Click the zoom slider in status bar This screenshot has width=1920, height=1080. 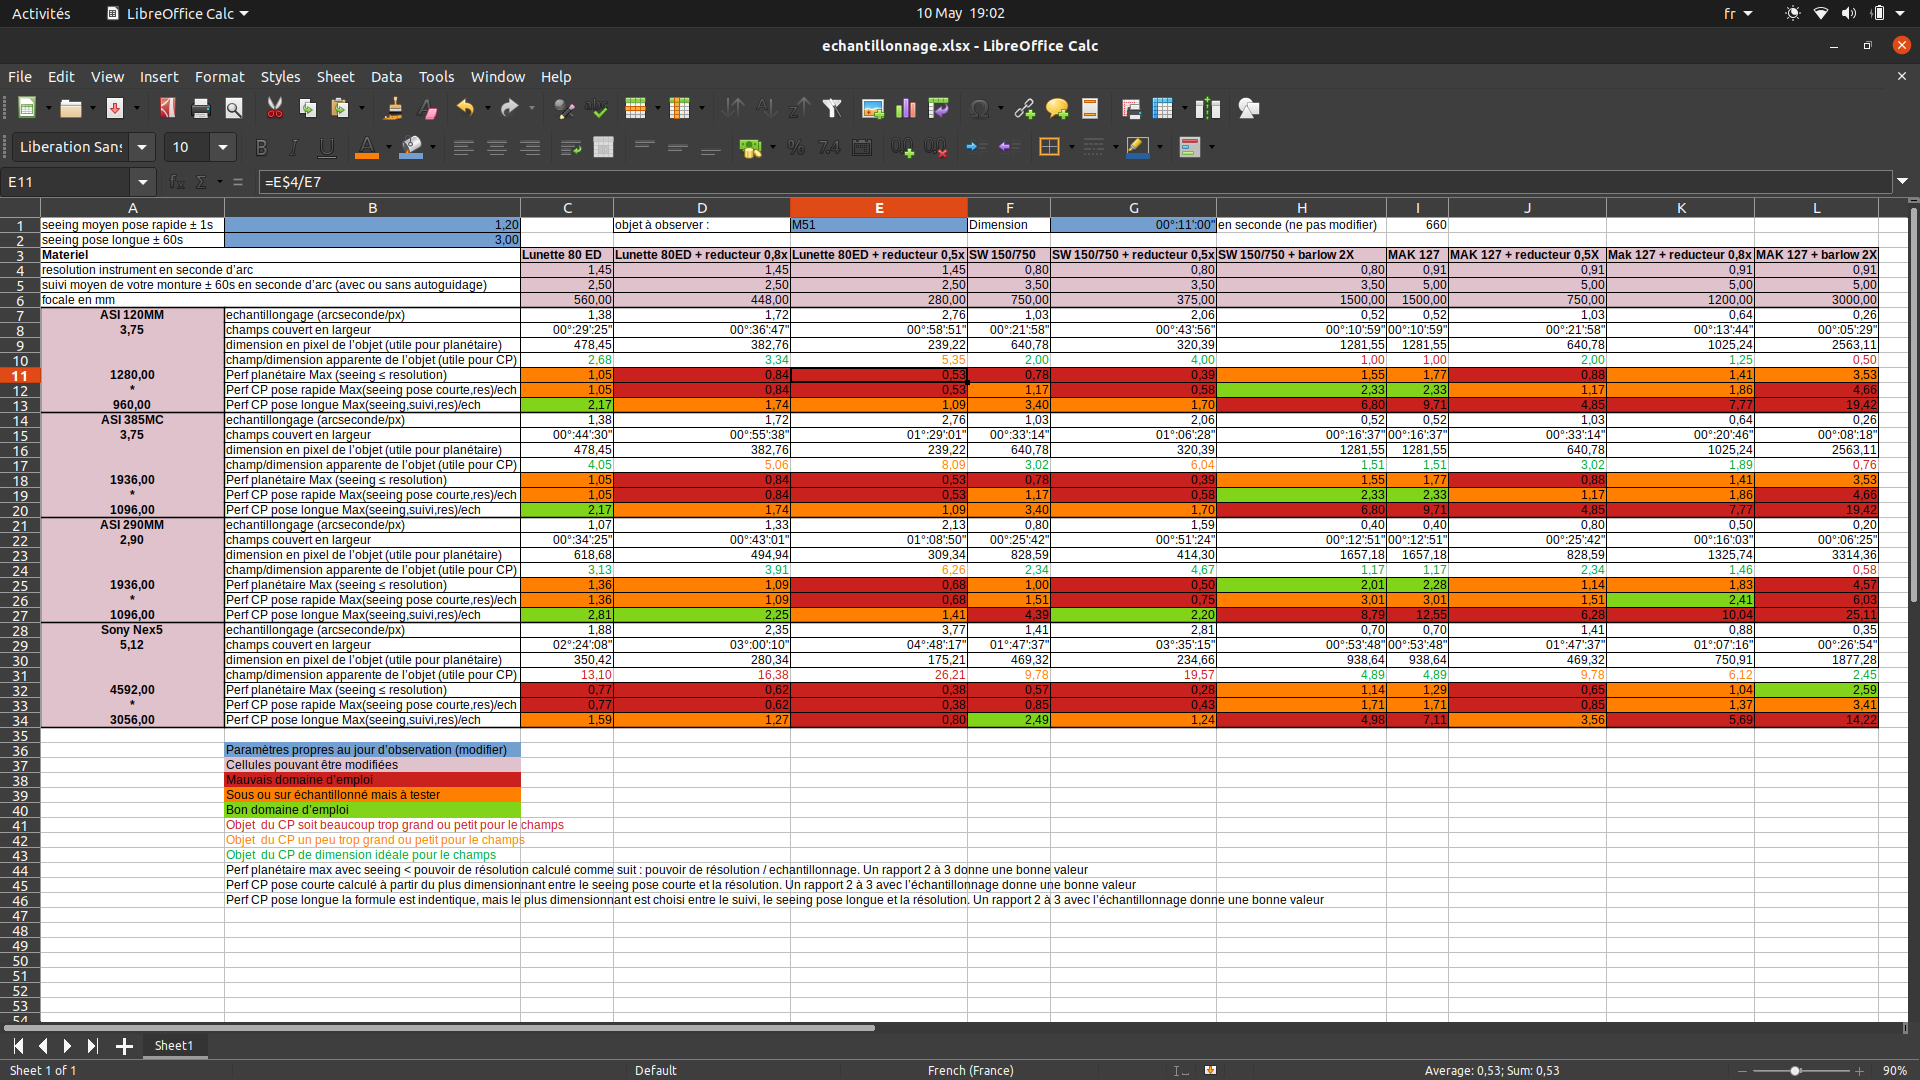pyautogui.click(x=1796, y=1070)
